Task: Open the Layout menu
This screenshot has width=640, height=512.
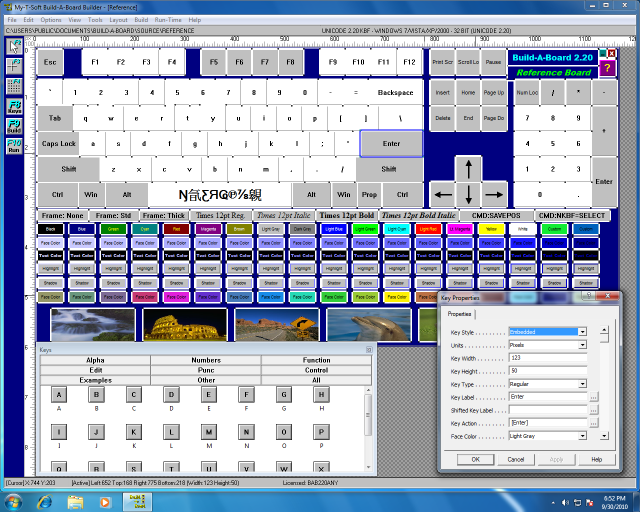Action: (x=118, y=19)
